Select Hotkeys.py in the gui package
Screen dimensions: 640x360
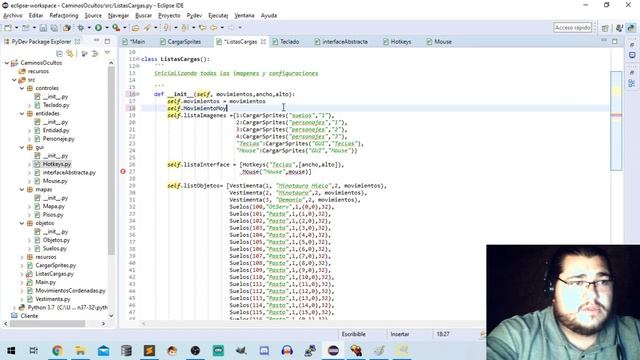tap(57, 164)
